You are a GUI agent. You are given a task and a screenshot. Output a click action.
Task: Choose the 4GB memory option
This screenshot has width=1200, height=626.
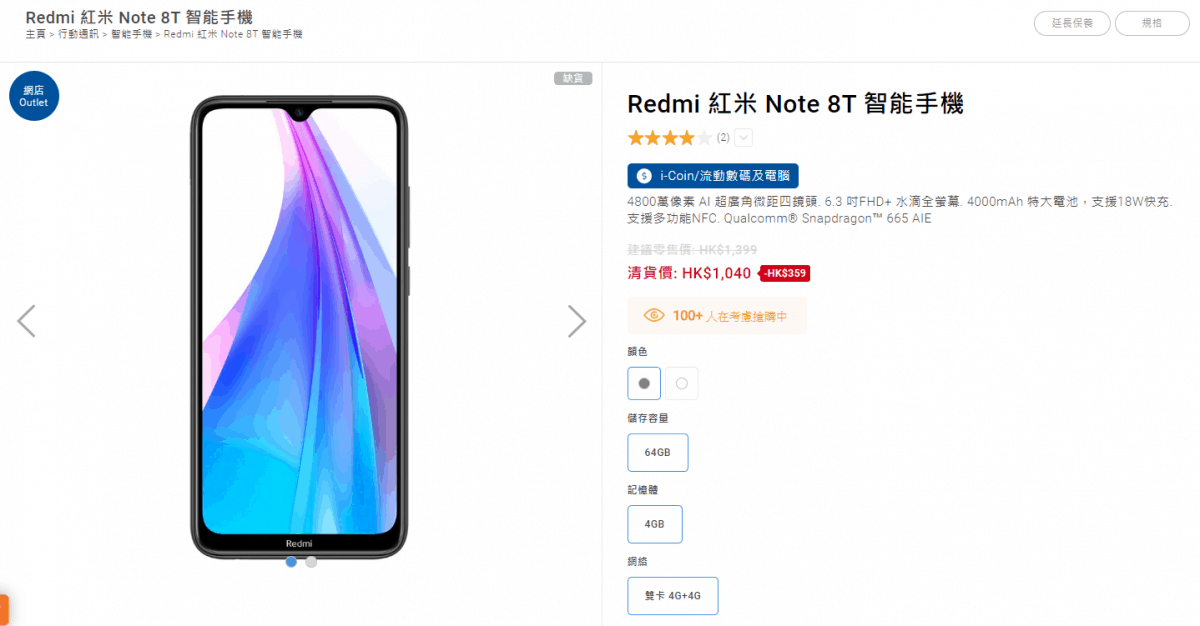pyautogui.click(x=655, y=524)
